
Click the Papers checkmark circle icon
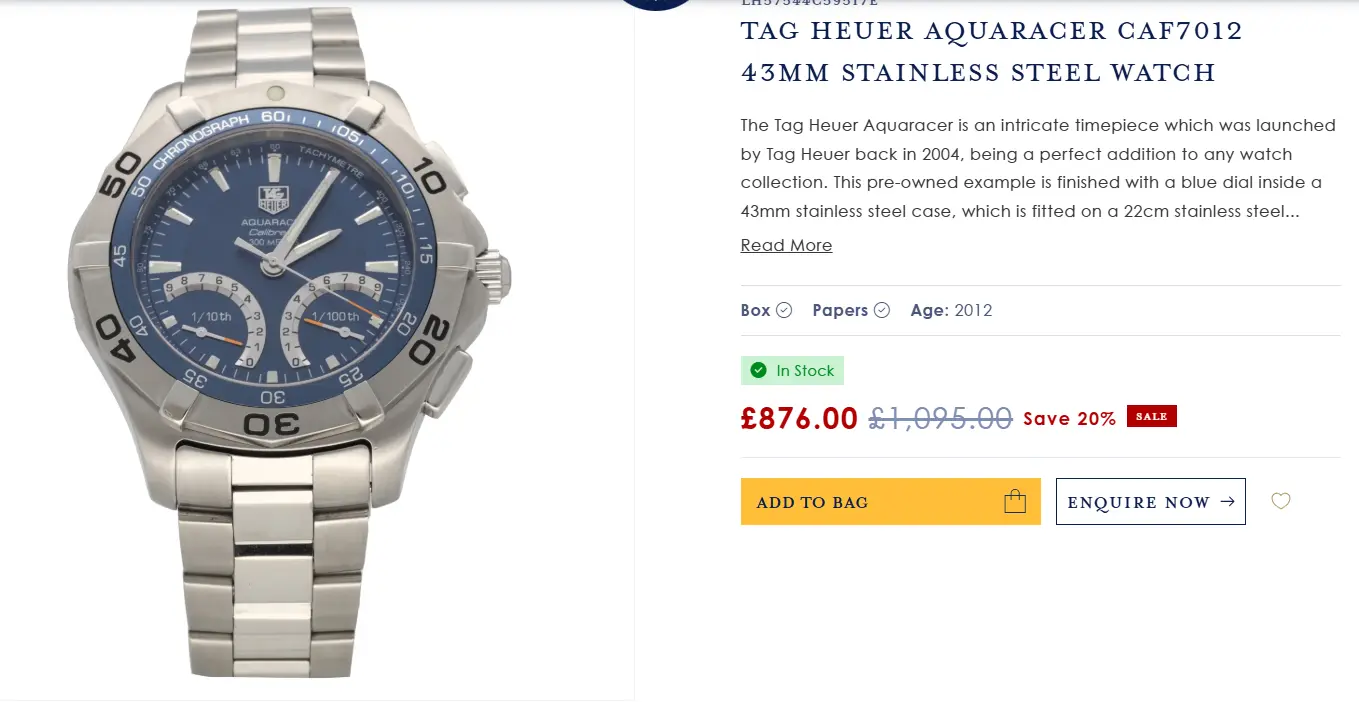(x=881, y=310)
